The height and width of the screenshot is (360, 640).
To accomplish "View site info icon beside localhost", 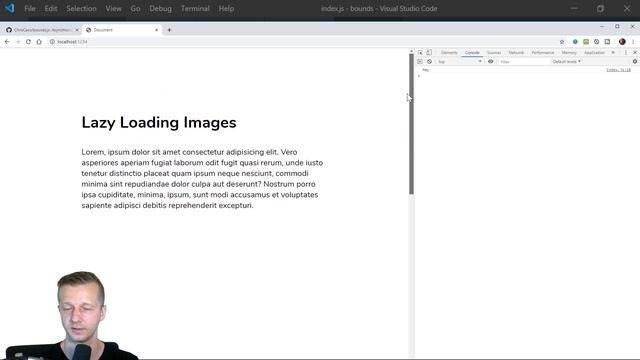I will coord(52,42).
